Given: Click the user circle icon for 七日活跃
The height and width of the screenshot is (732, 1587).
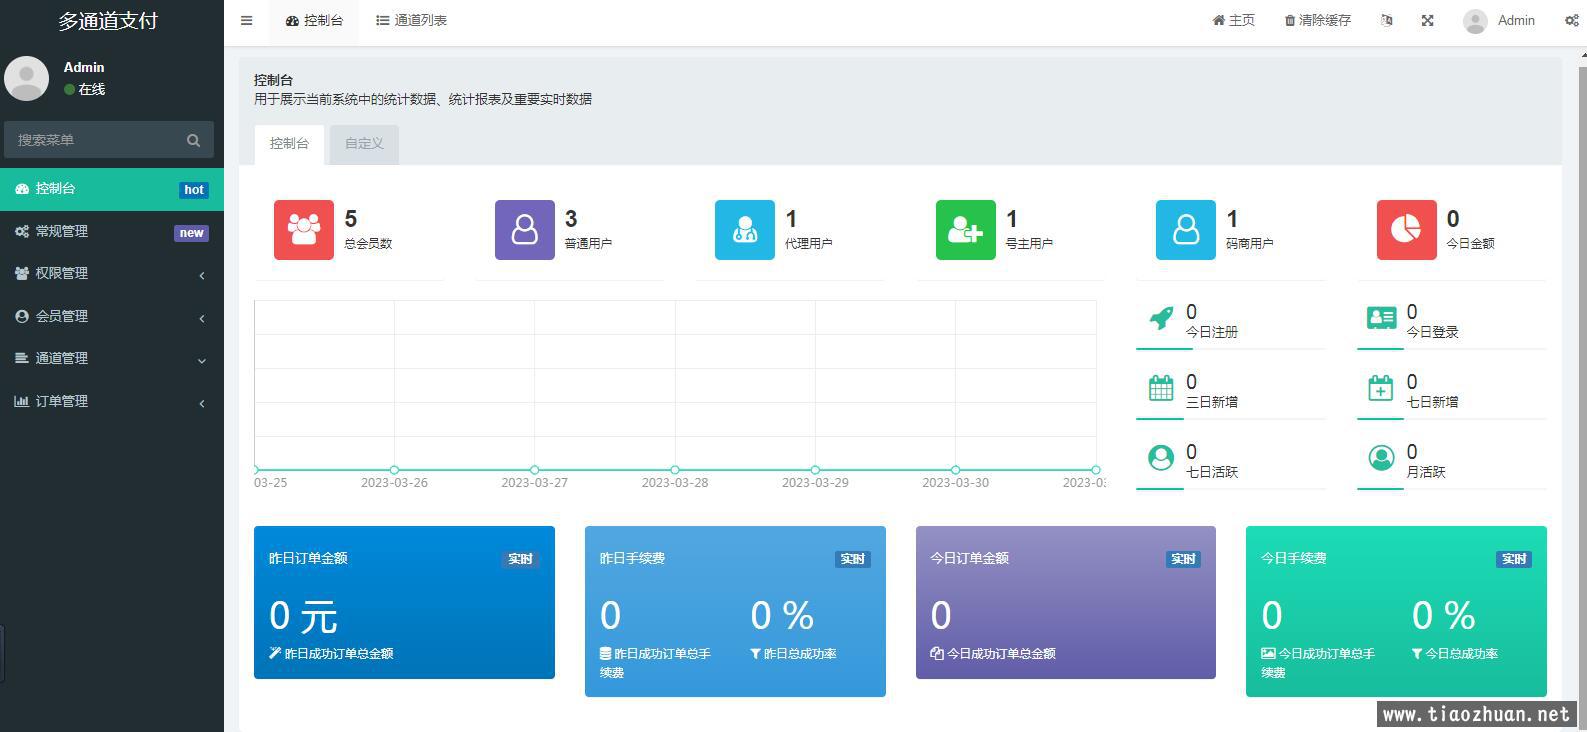Looking at the screenshot, I should (1161, 458).
